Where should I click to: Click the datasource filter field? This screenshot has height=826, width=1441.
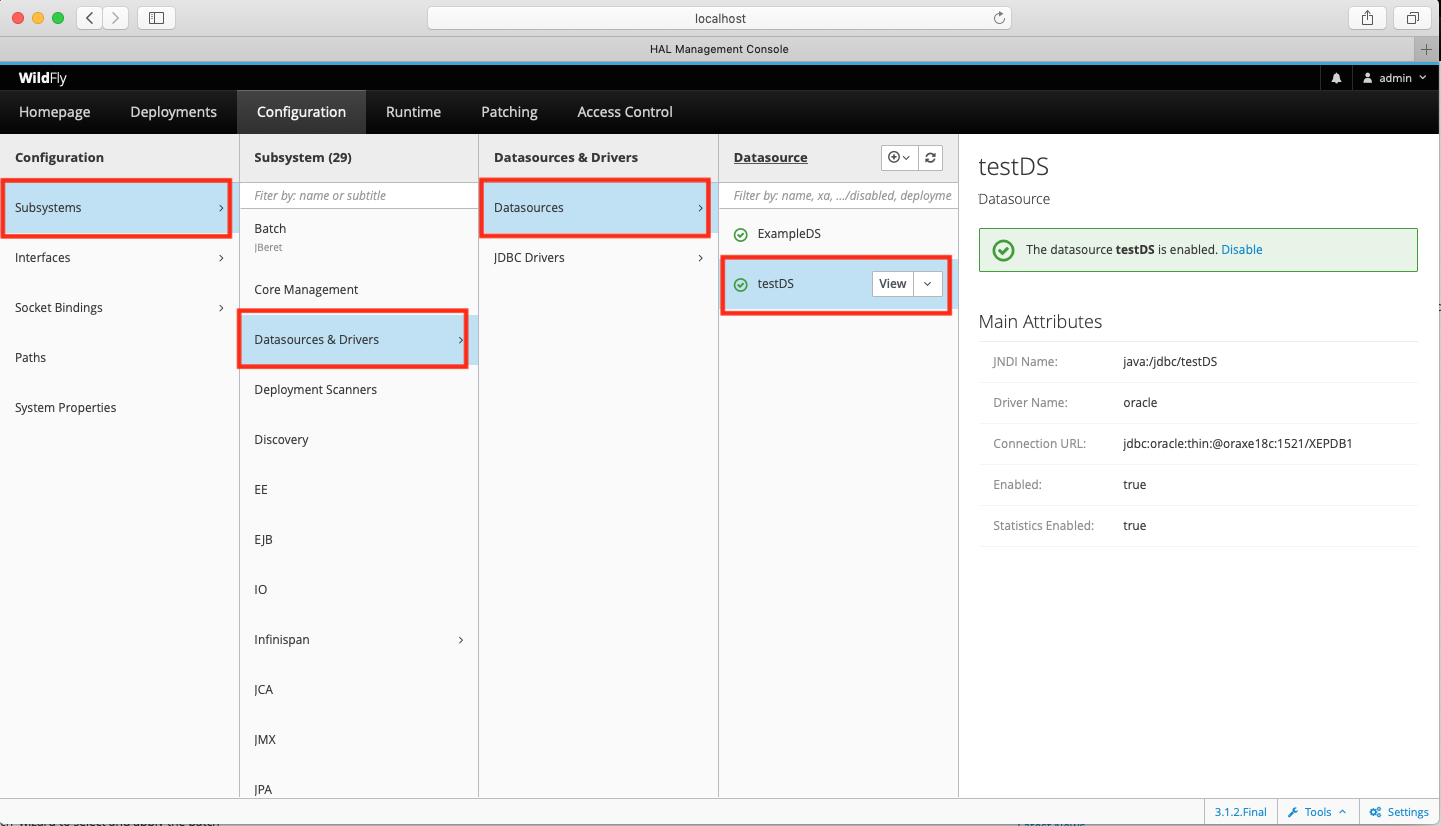point(838,195)
